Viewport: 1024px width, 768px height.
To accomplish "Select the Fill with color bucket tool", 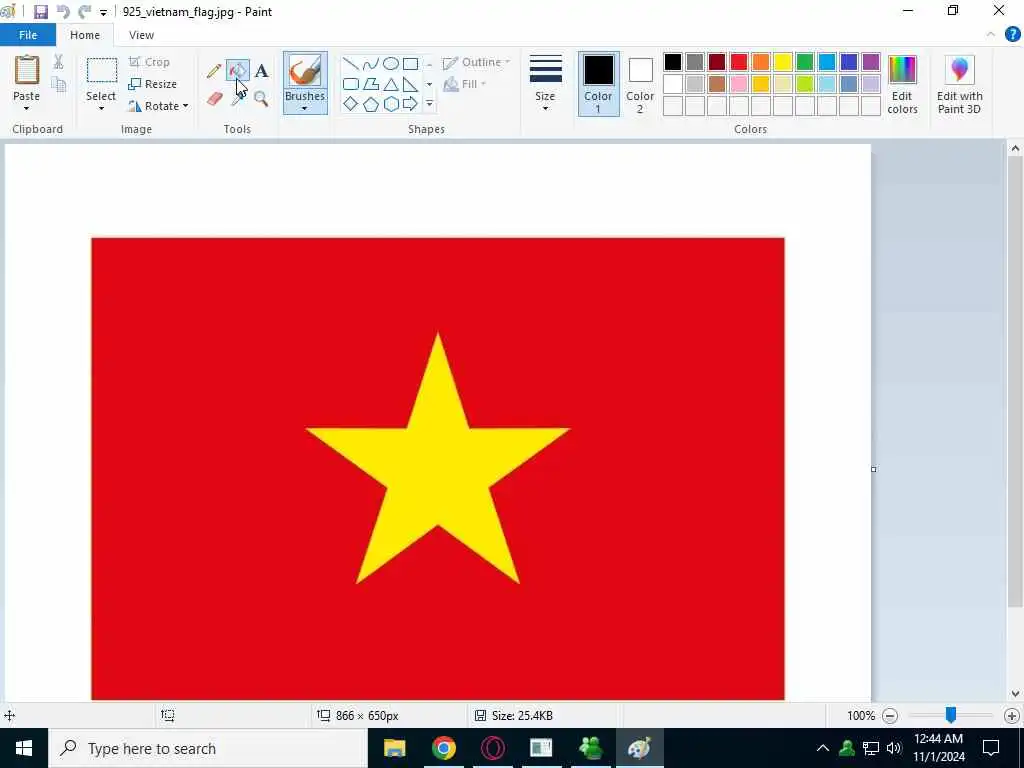I will 238,71.
